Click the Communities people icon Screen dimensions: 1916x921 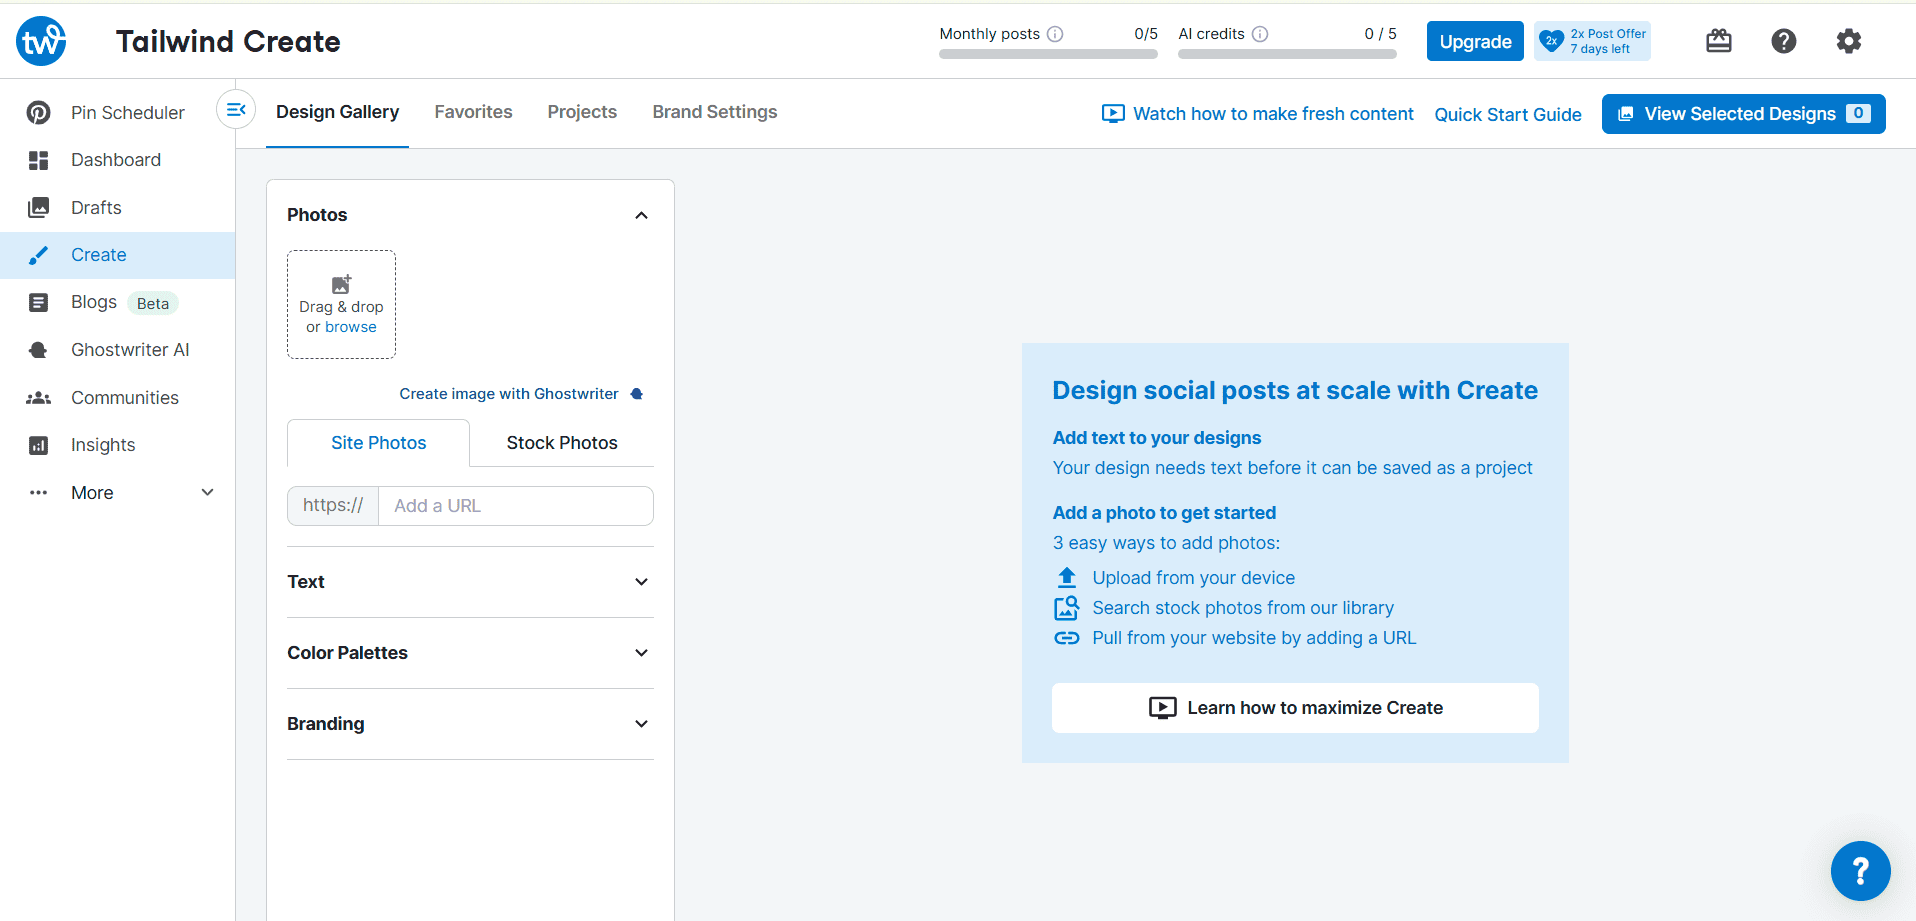click(x=38, y=398)
